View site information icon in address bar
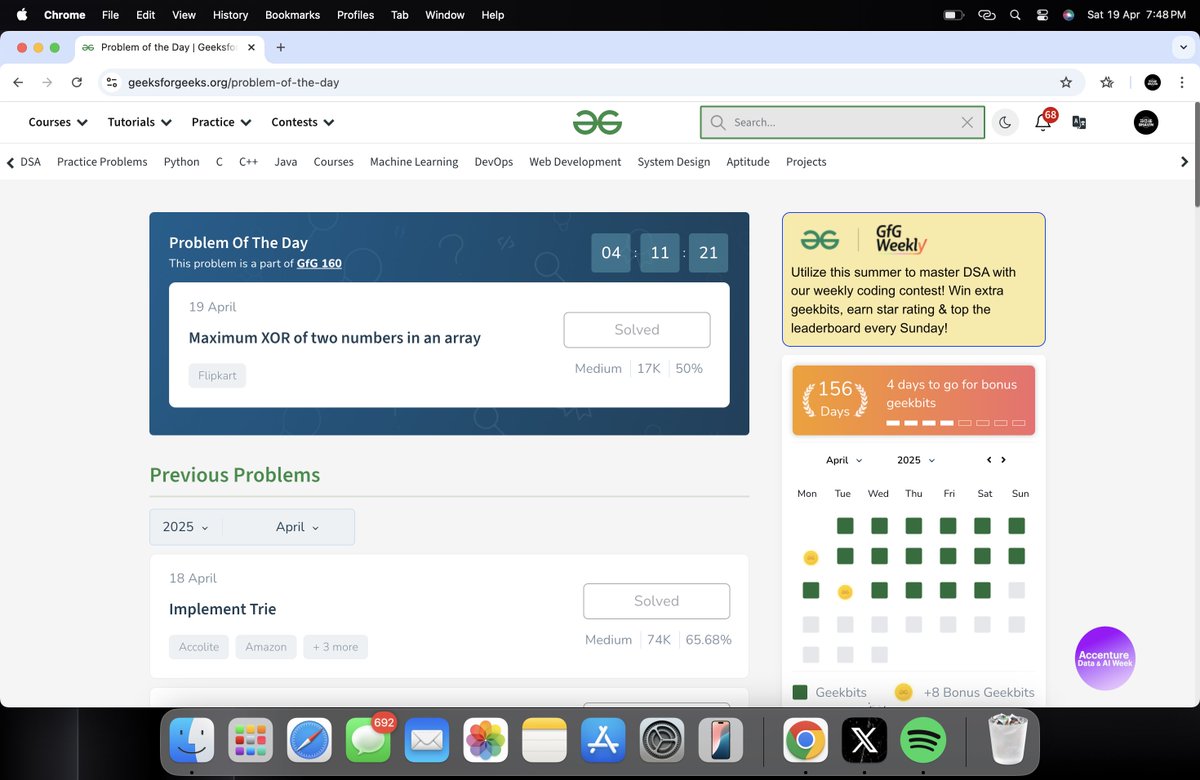 click(112, 82)
